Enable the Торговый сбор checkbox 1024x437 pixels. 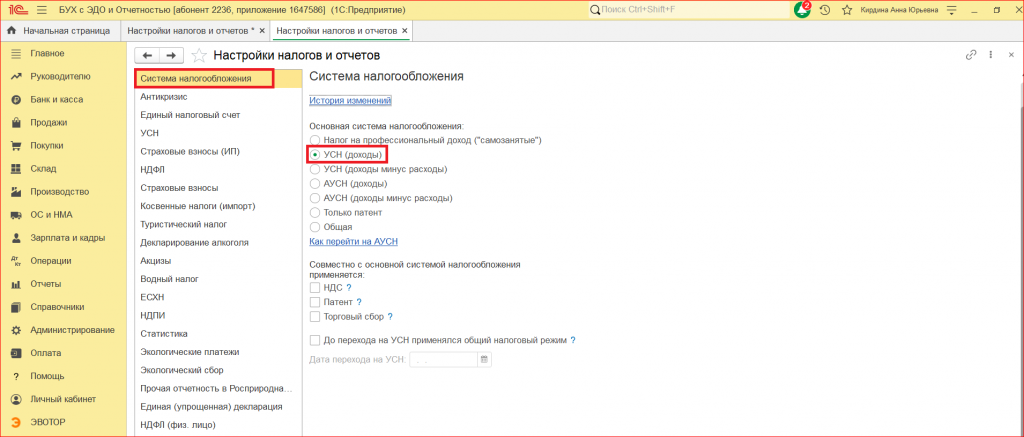click(x=315, y=316)
